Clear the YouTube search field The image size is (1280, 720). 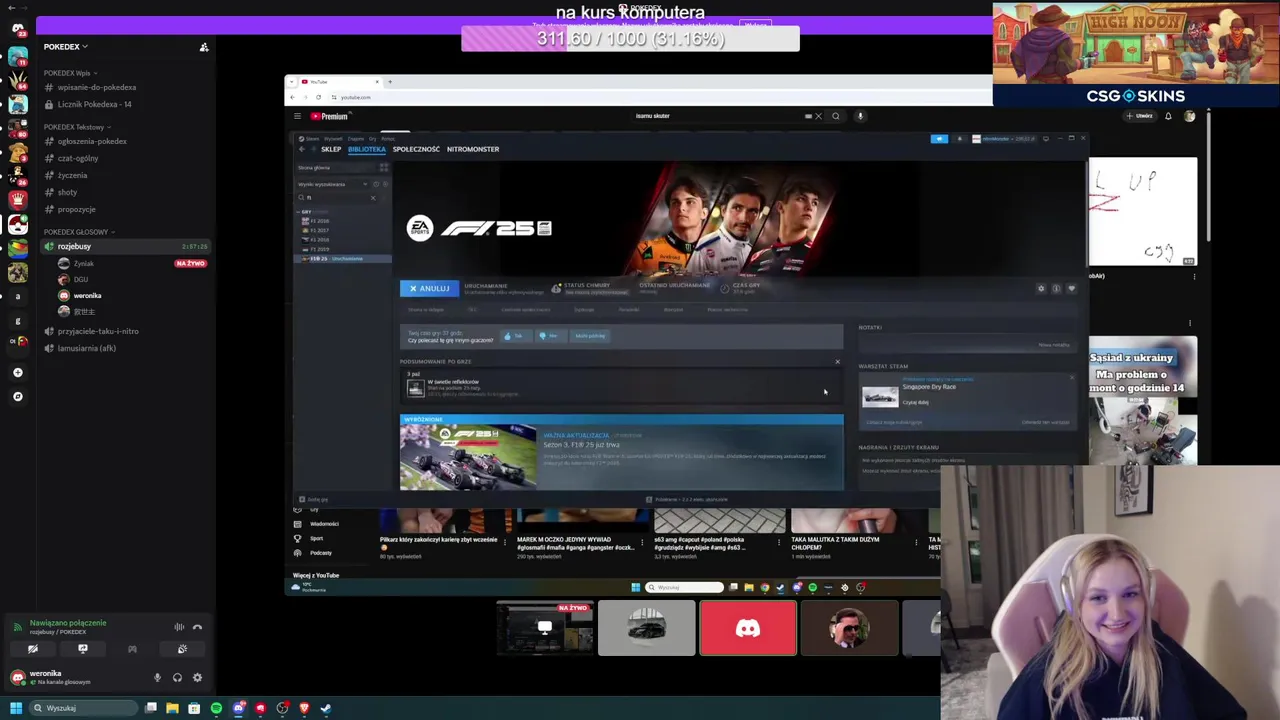pyautogui.click(x=818, y=116)
